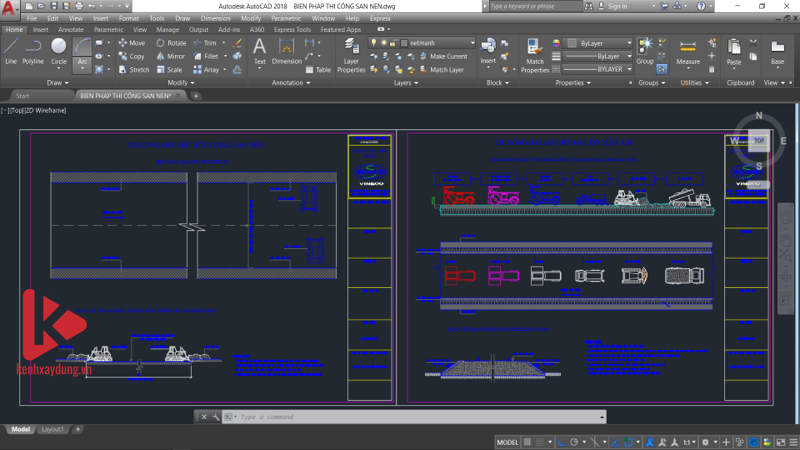Click the Dimension tool
The image size is (800, 450).
(287, 49)
